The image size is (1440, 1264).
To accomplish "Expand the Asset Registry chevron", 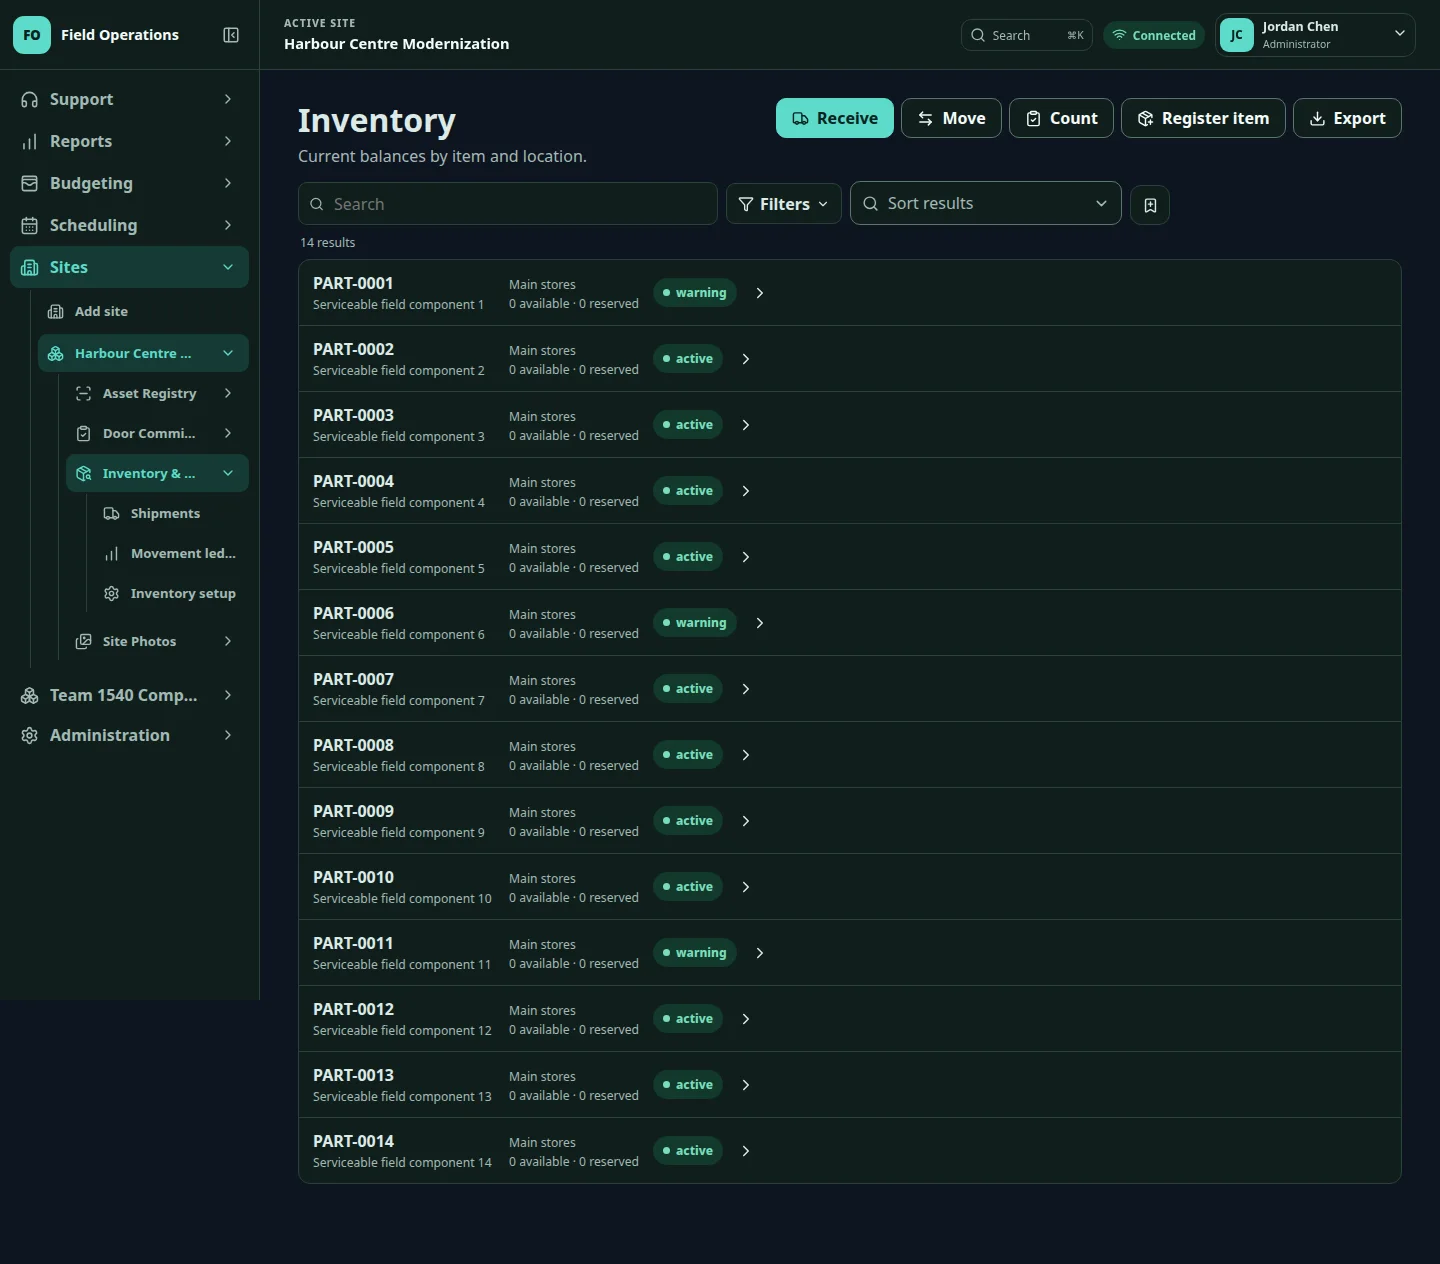I will [x=228, y=393].
